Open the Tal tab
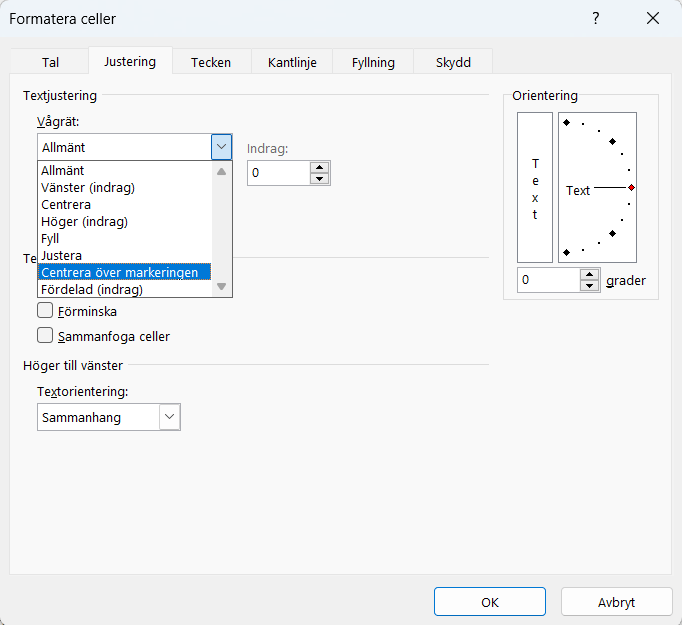Viewport: 682px width, 625px height. click(50, 62)
